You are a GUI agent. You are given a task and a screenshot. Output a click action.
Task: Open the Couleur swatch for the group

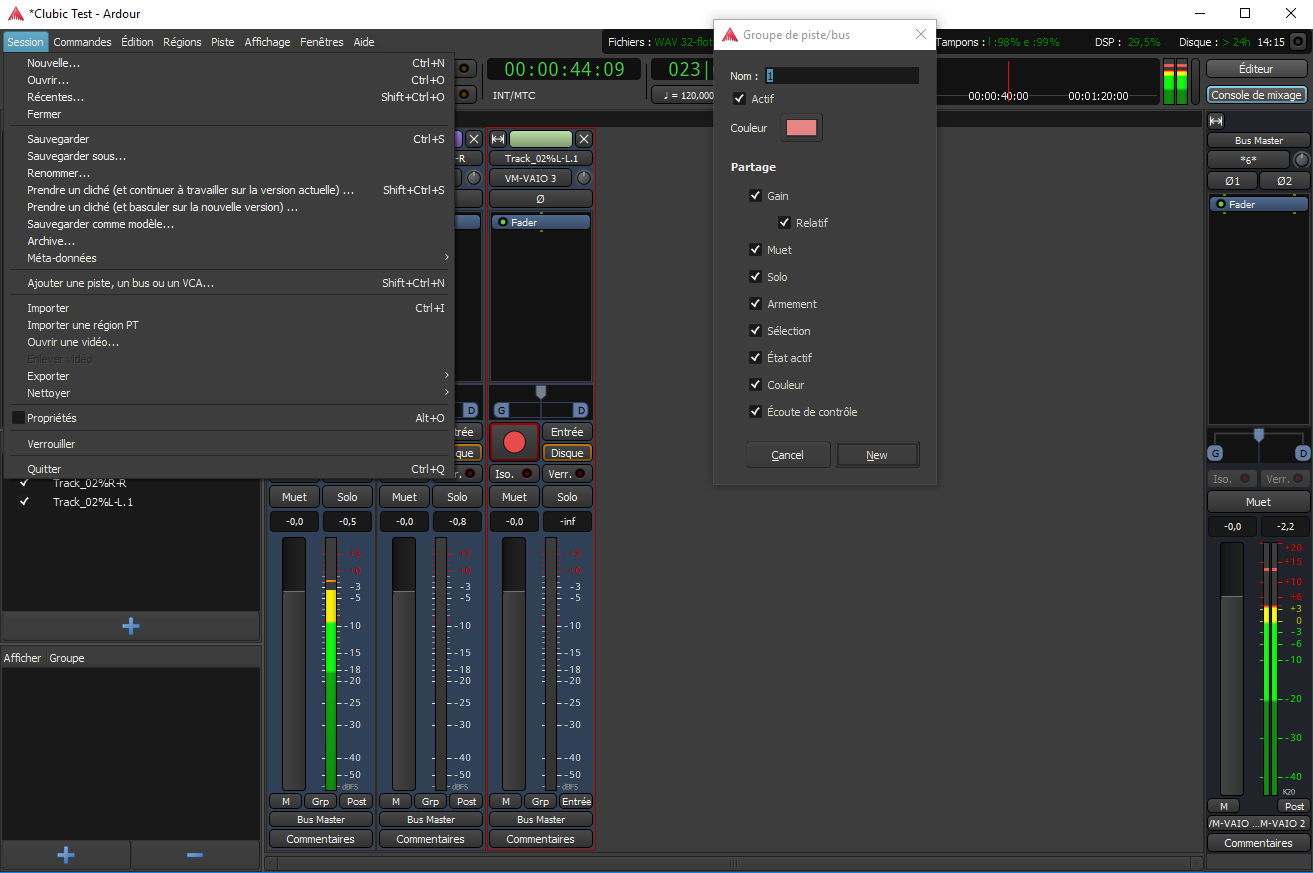801,128
